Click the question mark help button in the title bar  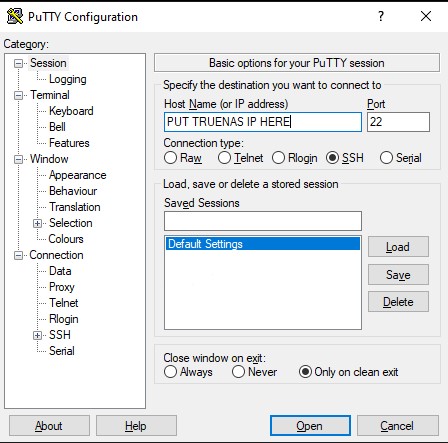coord(381,16)
